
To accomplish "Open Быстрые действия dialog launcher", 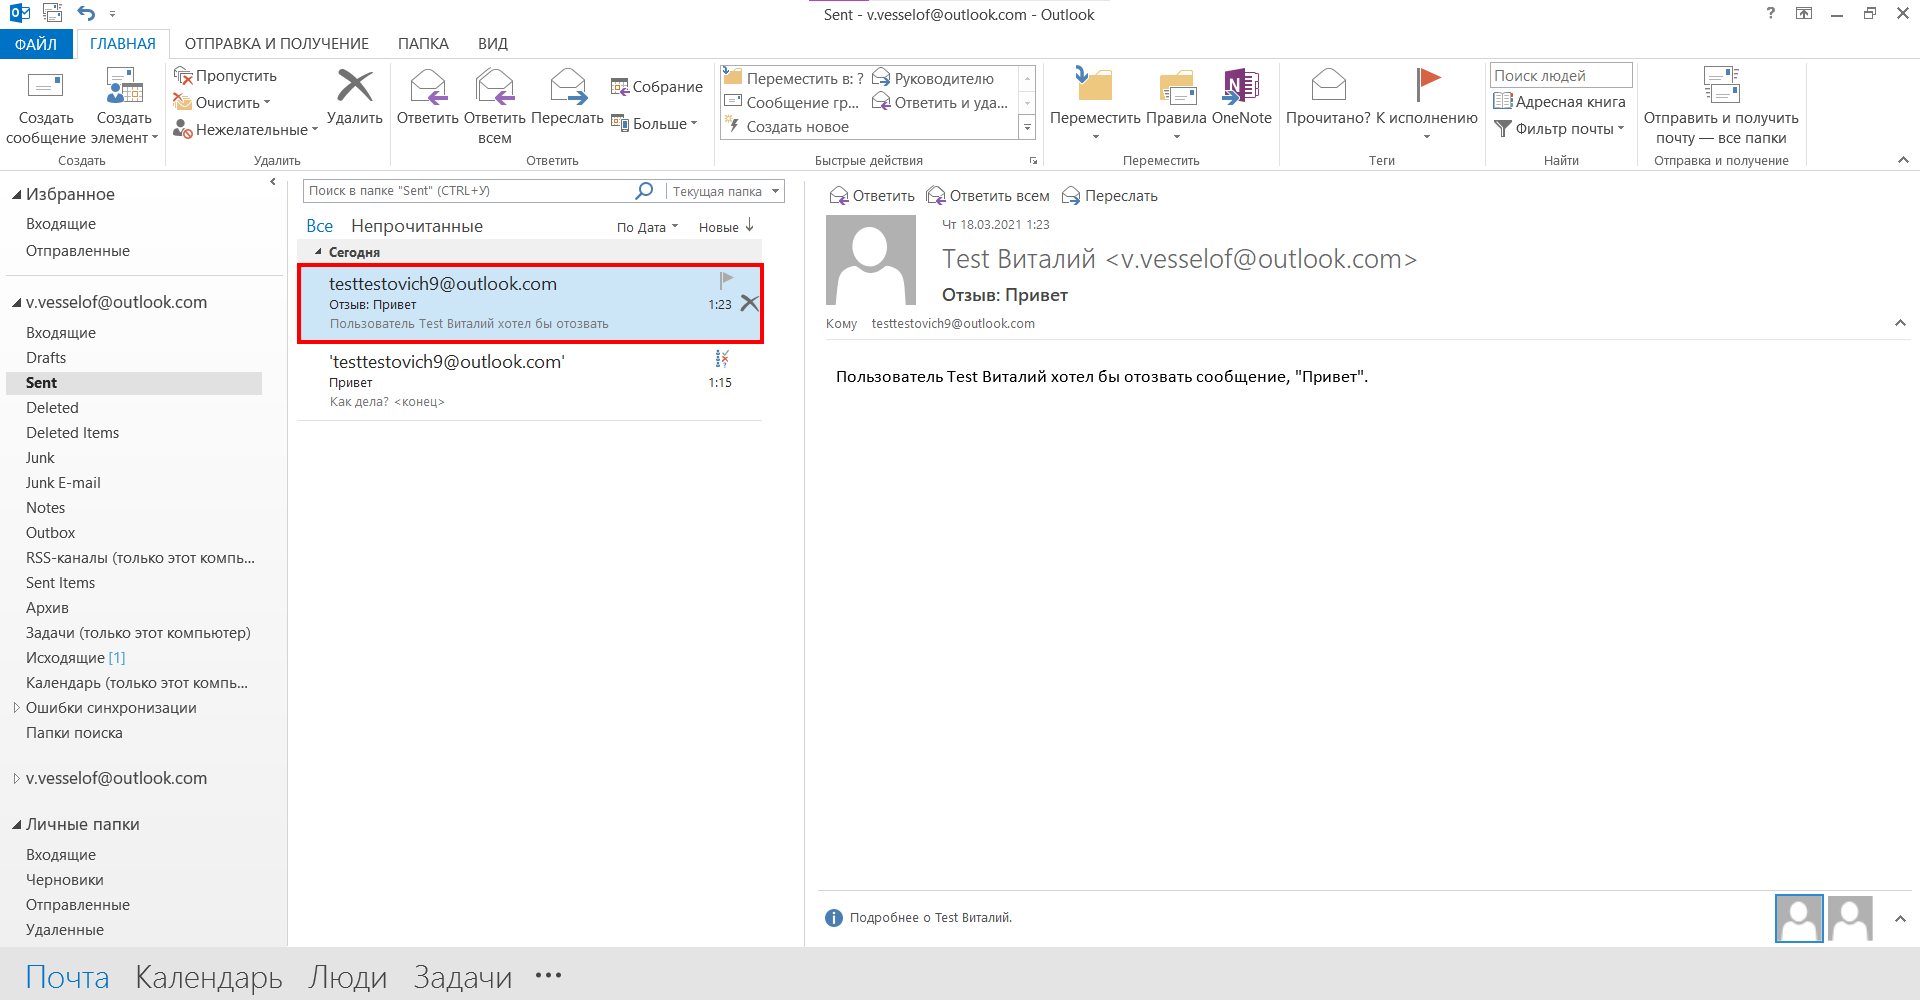I will [x=1033, y=161].
